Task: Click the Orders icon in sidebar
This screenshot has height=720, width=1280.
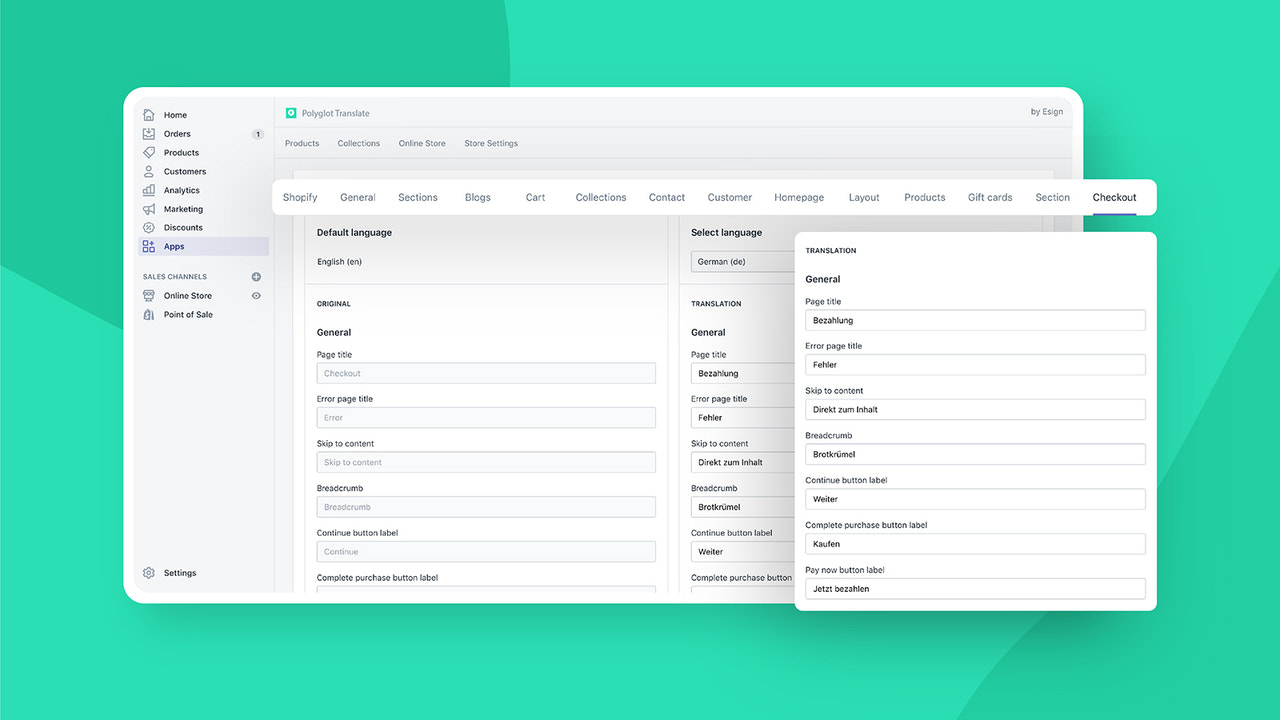Action: (x=149, y=134)
